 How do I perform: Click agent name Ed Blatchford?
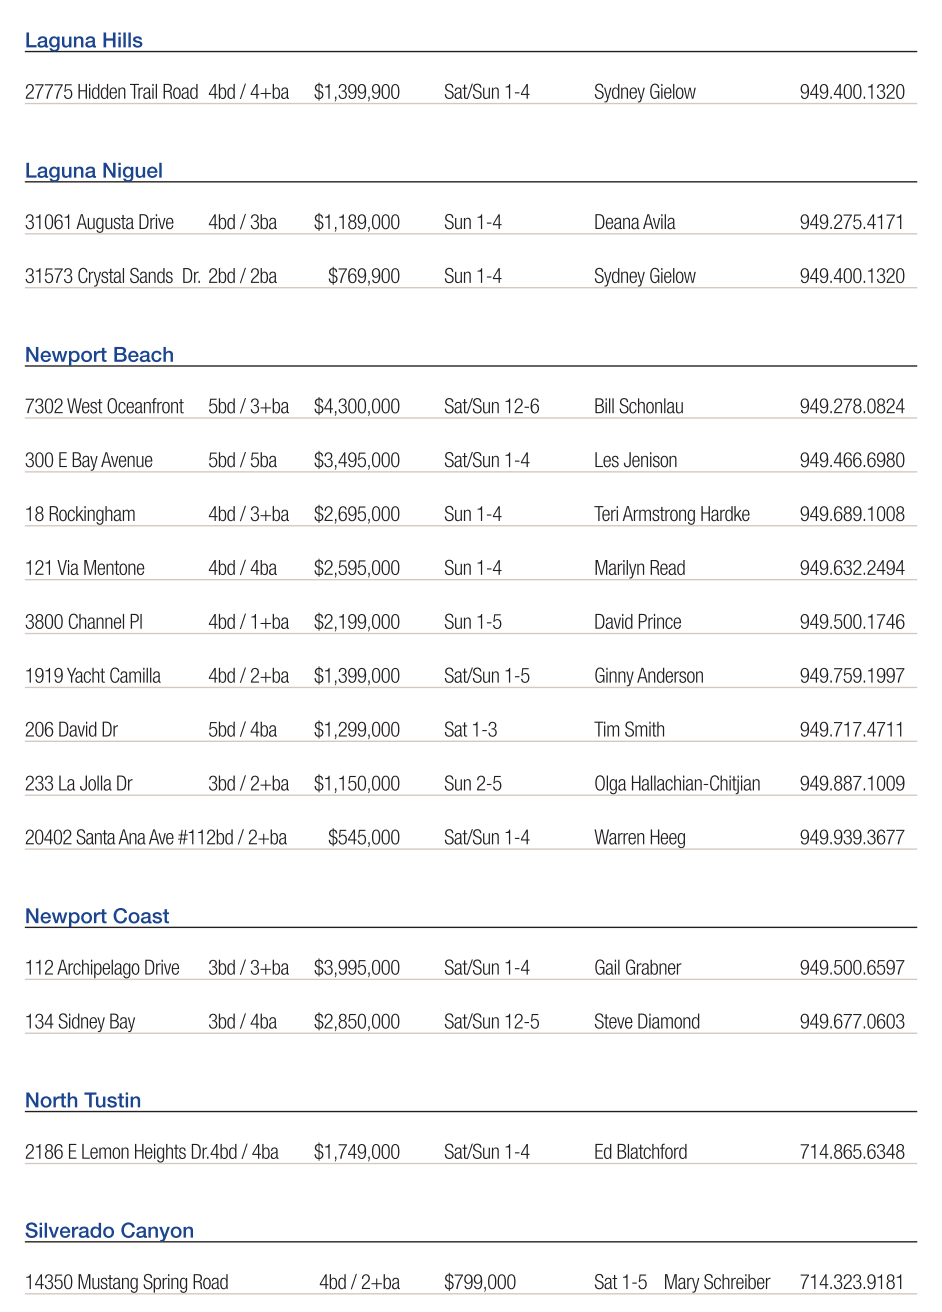pyautogui.click(x=640, y=1152)
